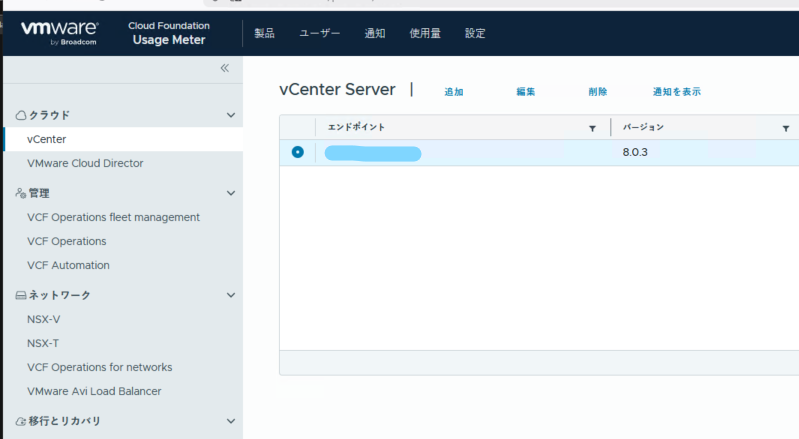Collapse the クラウド section chevron
Image resolution: width=799 pixels, height=439 pixels.
[231, 115]
